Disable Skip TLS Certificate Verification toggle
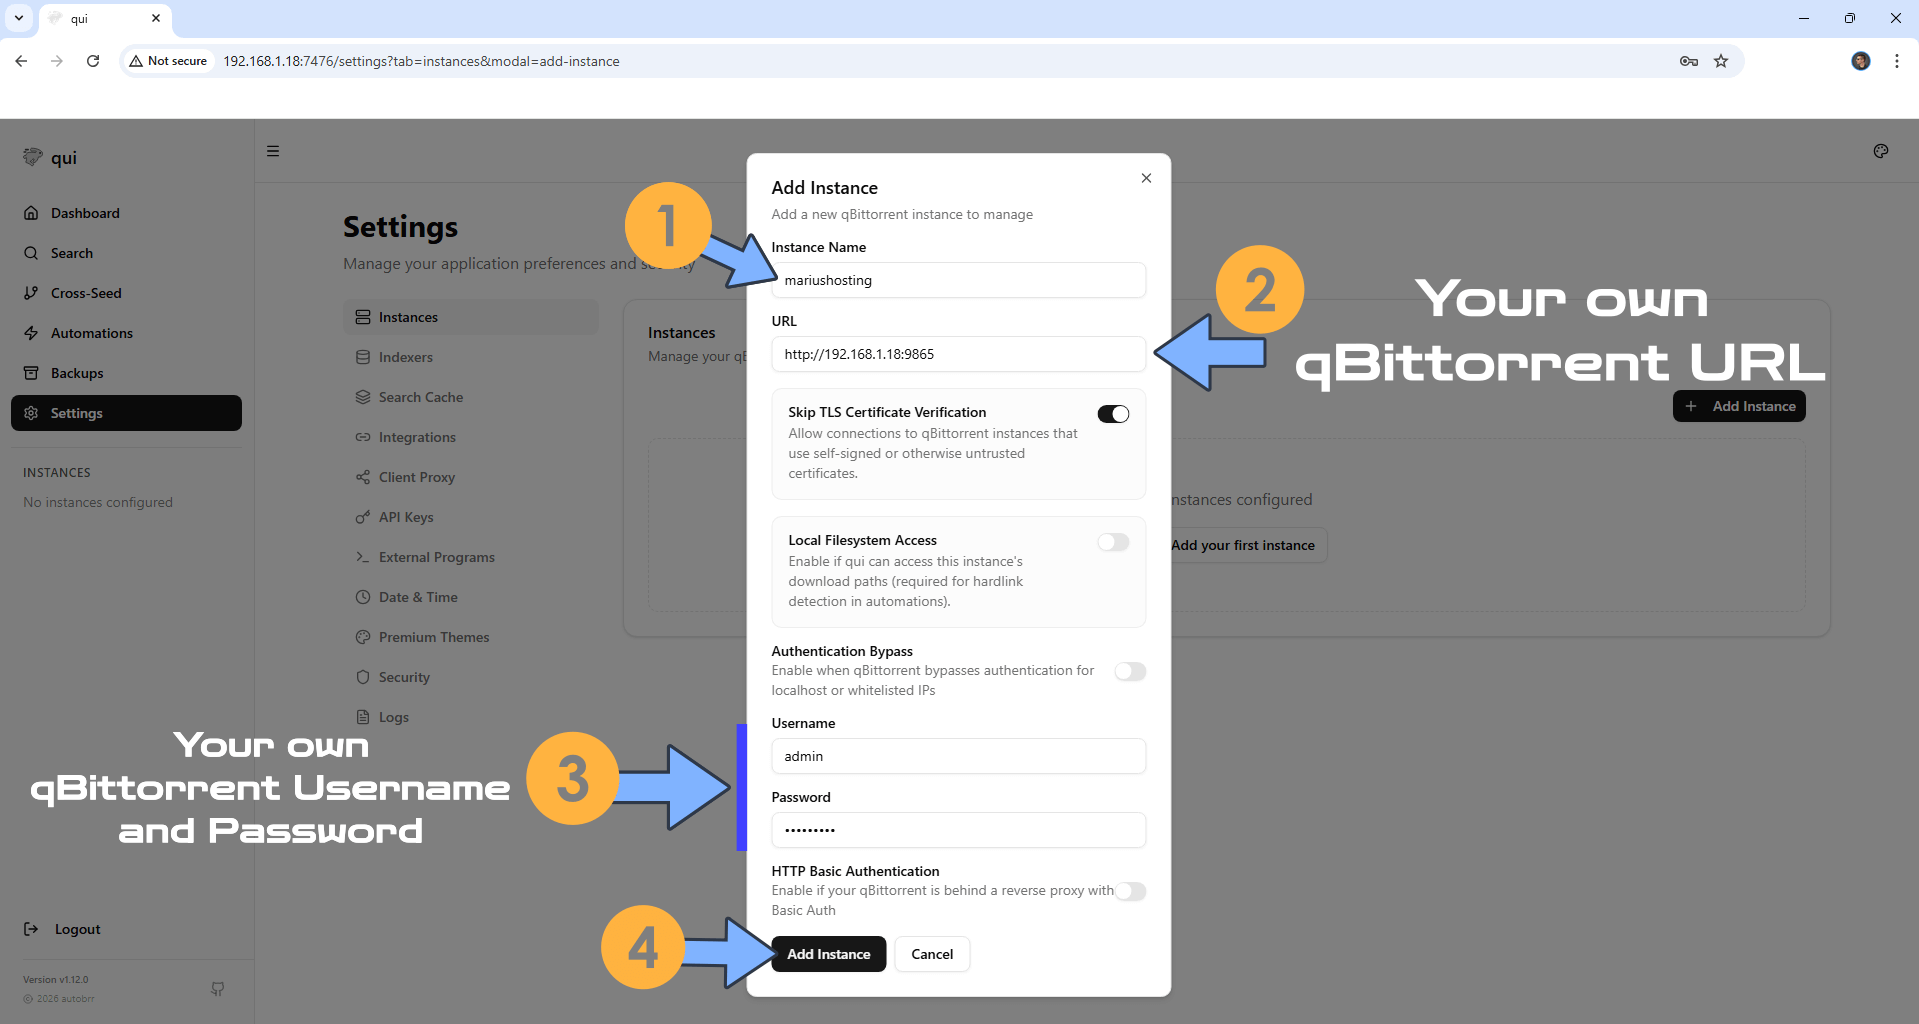 click(1113, 414)
